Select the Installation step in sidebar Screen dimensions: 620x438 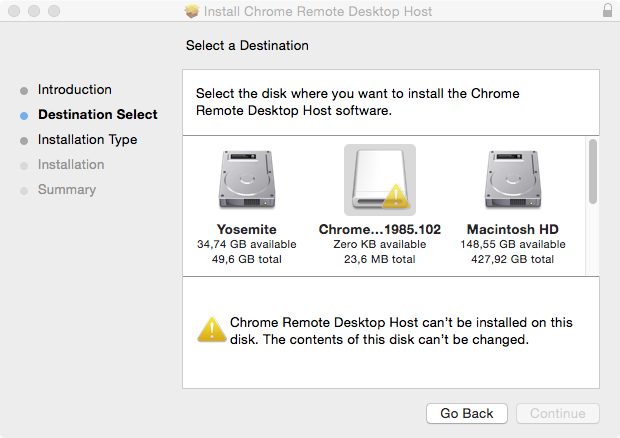(x=71, y=165)
